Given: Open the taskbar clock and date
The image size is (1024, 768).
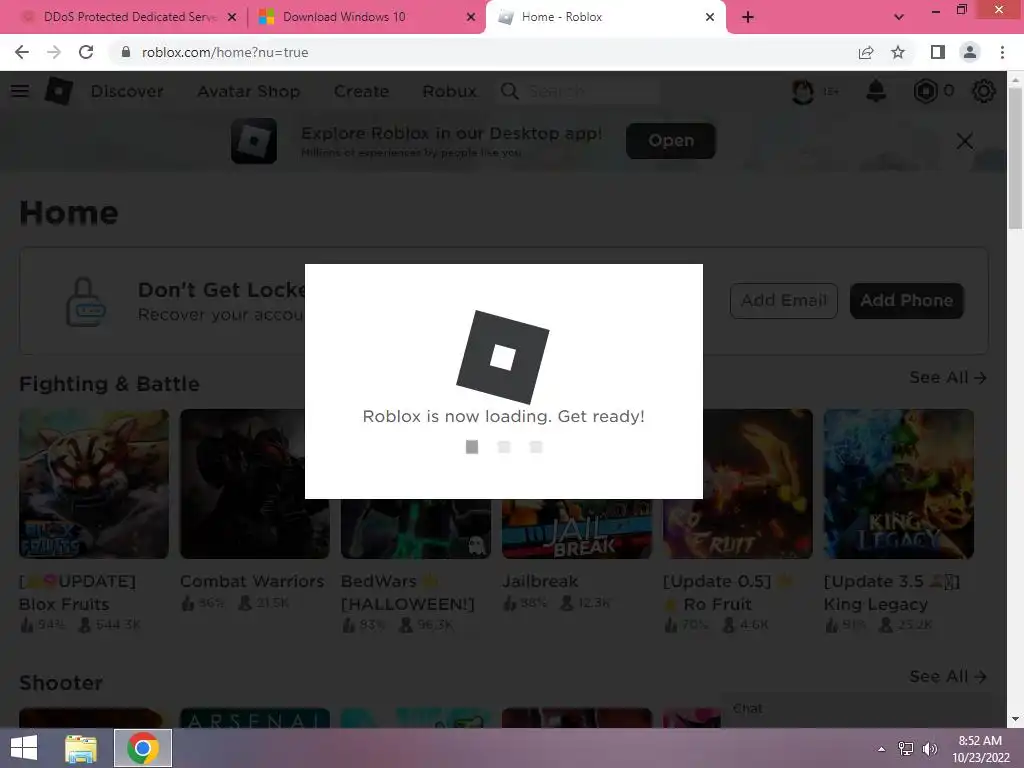Looking at the screenshot, I should [980, 749].
